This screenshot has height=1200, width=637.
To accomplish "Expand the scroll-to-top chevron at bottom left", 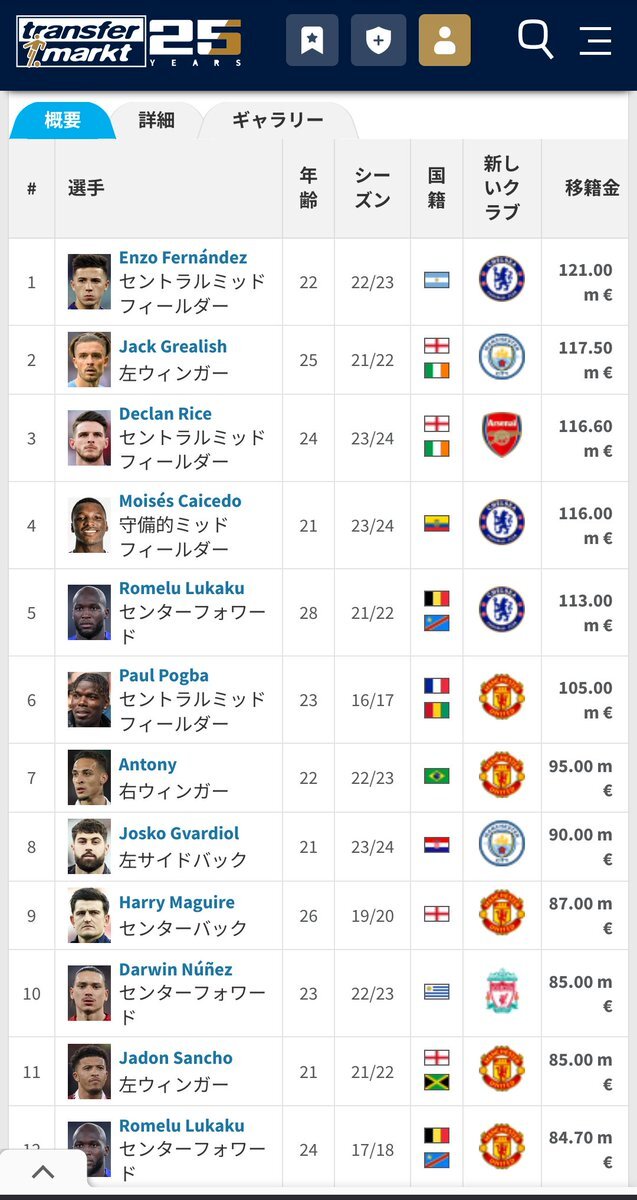I will click(43, 1172).
